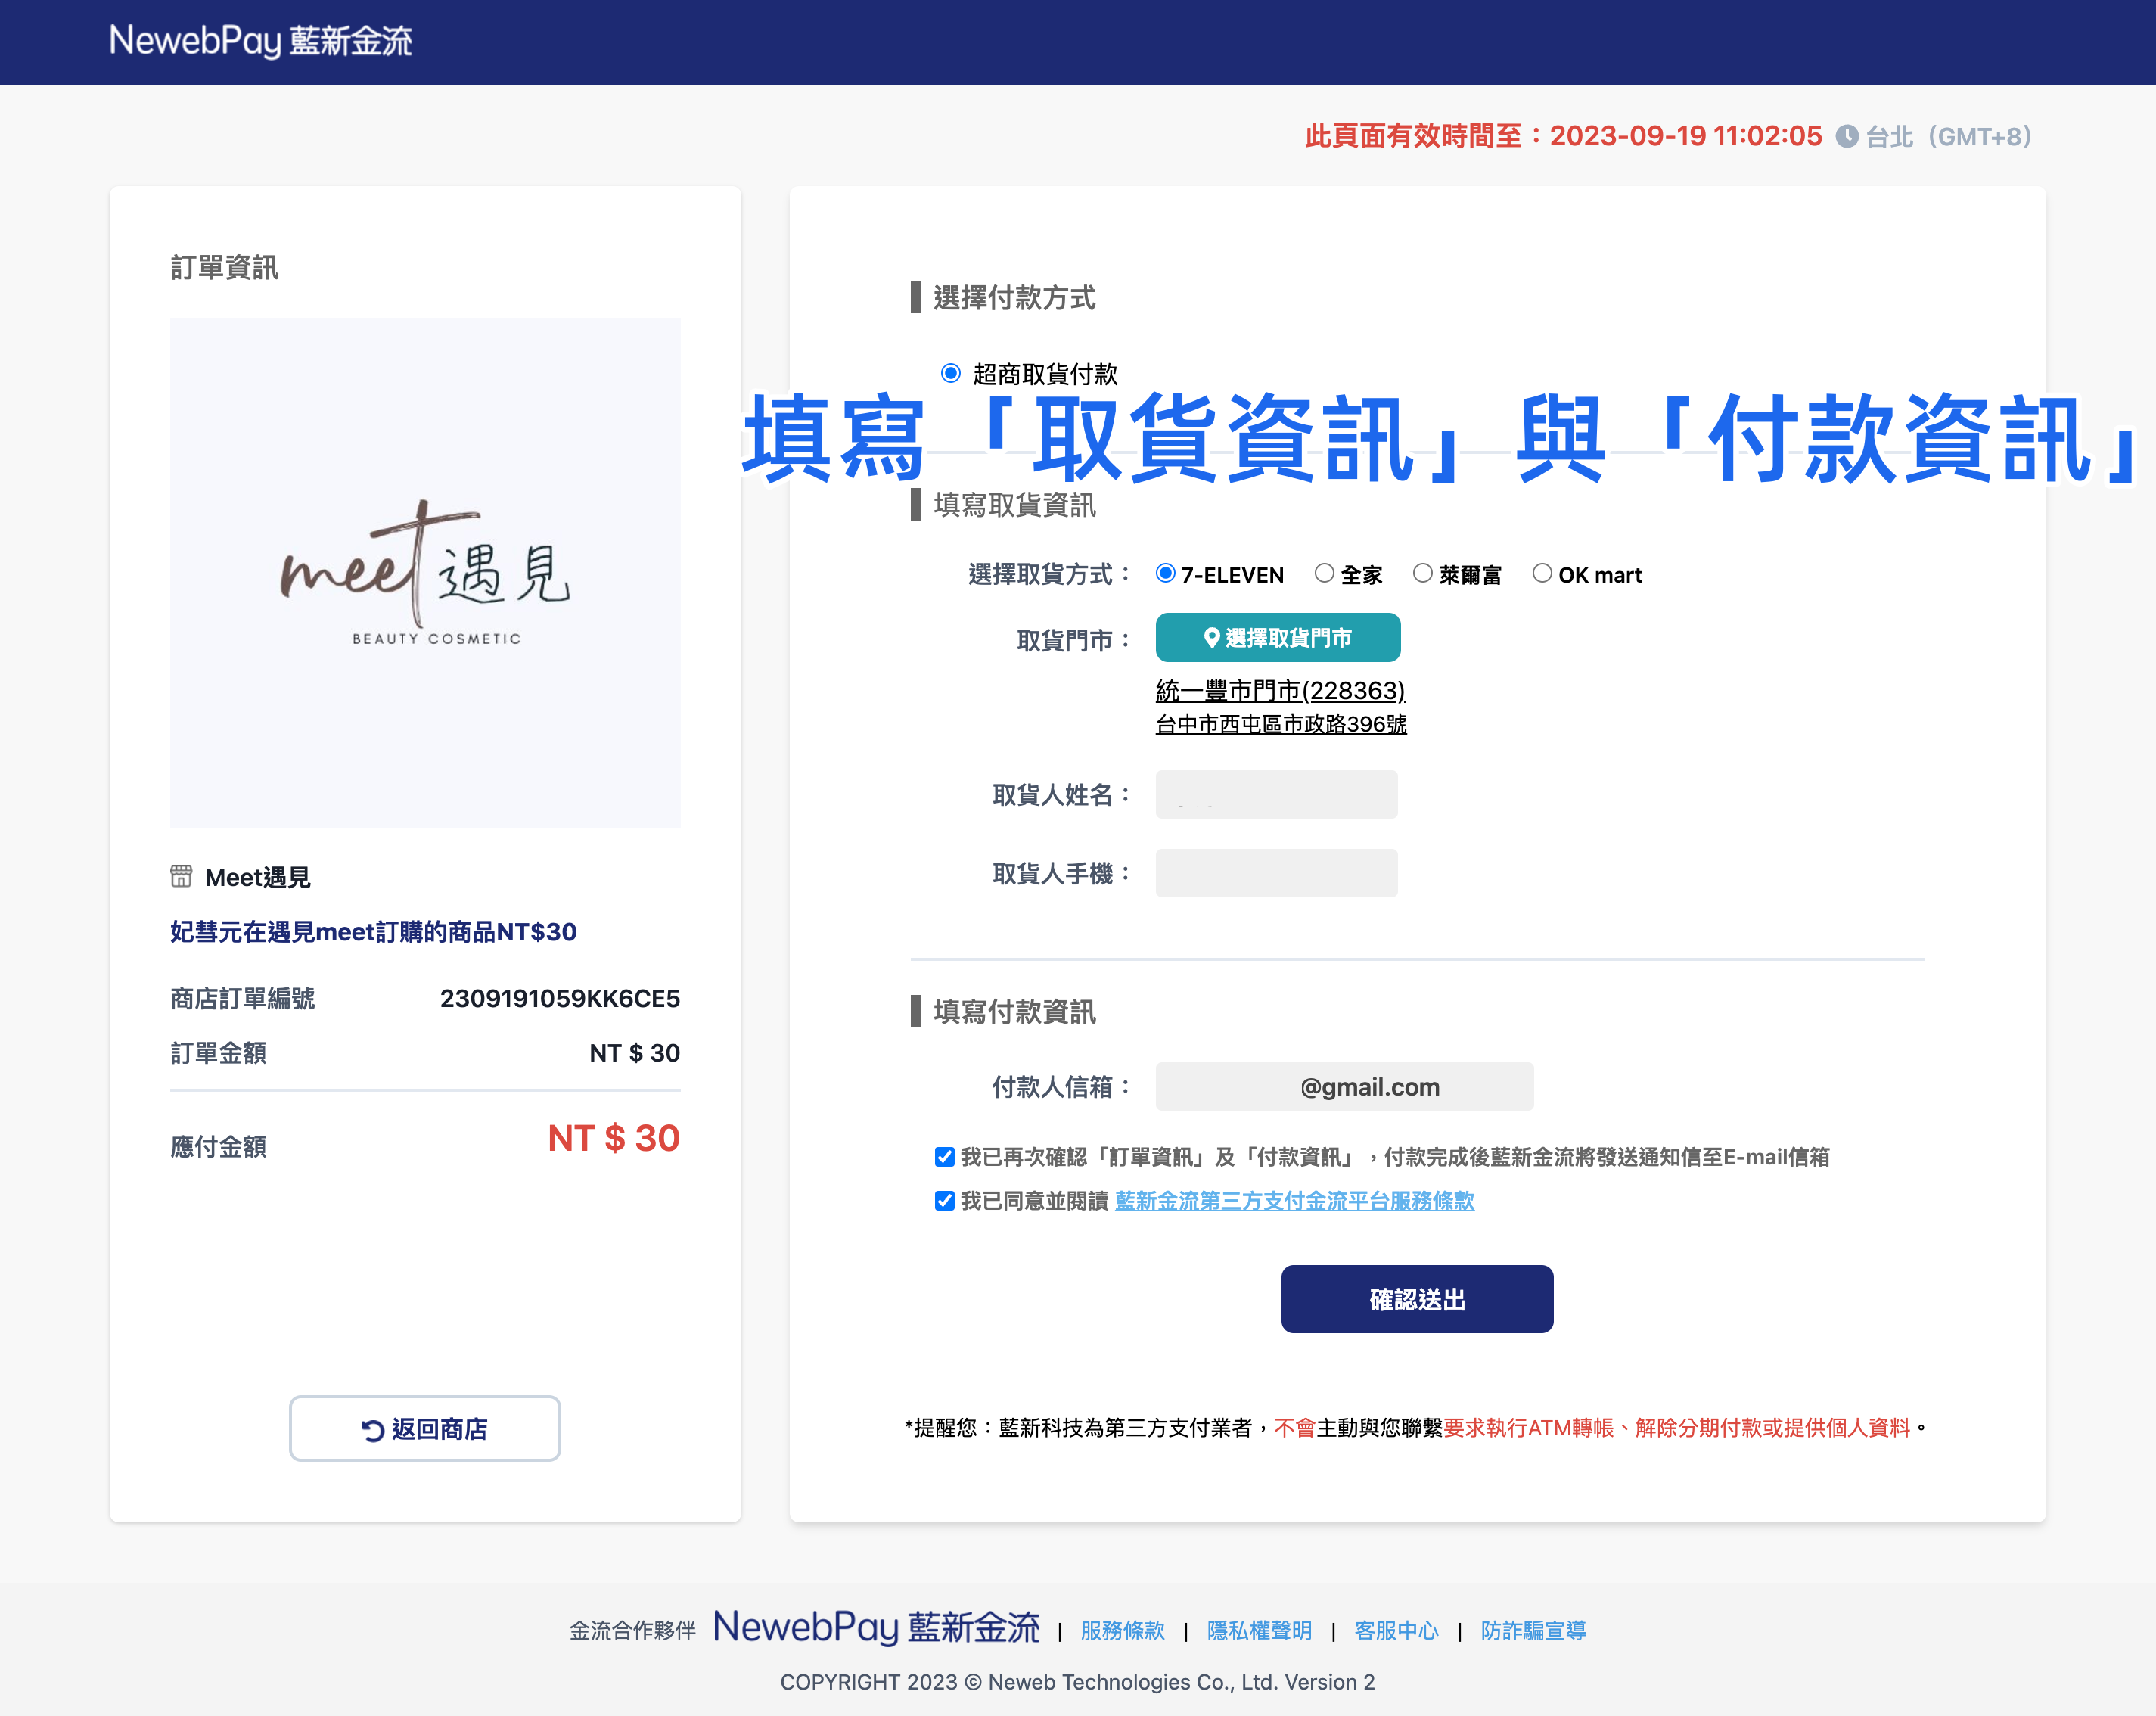2156x1716 pixels.
Task: Focus the 付款人信箱 email field
Action: [1345, 1086]
